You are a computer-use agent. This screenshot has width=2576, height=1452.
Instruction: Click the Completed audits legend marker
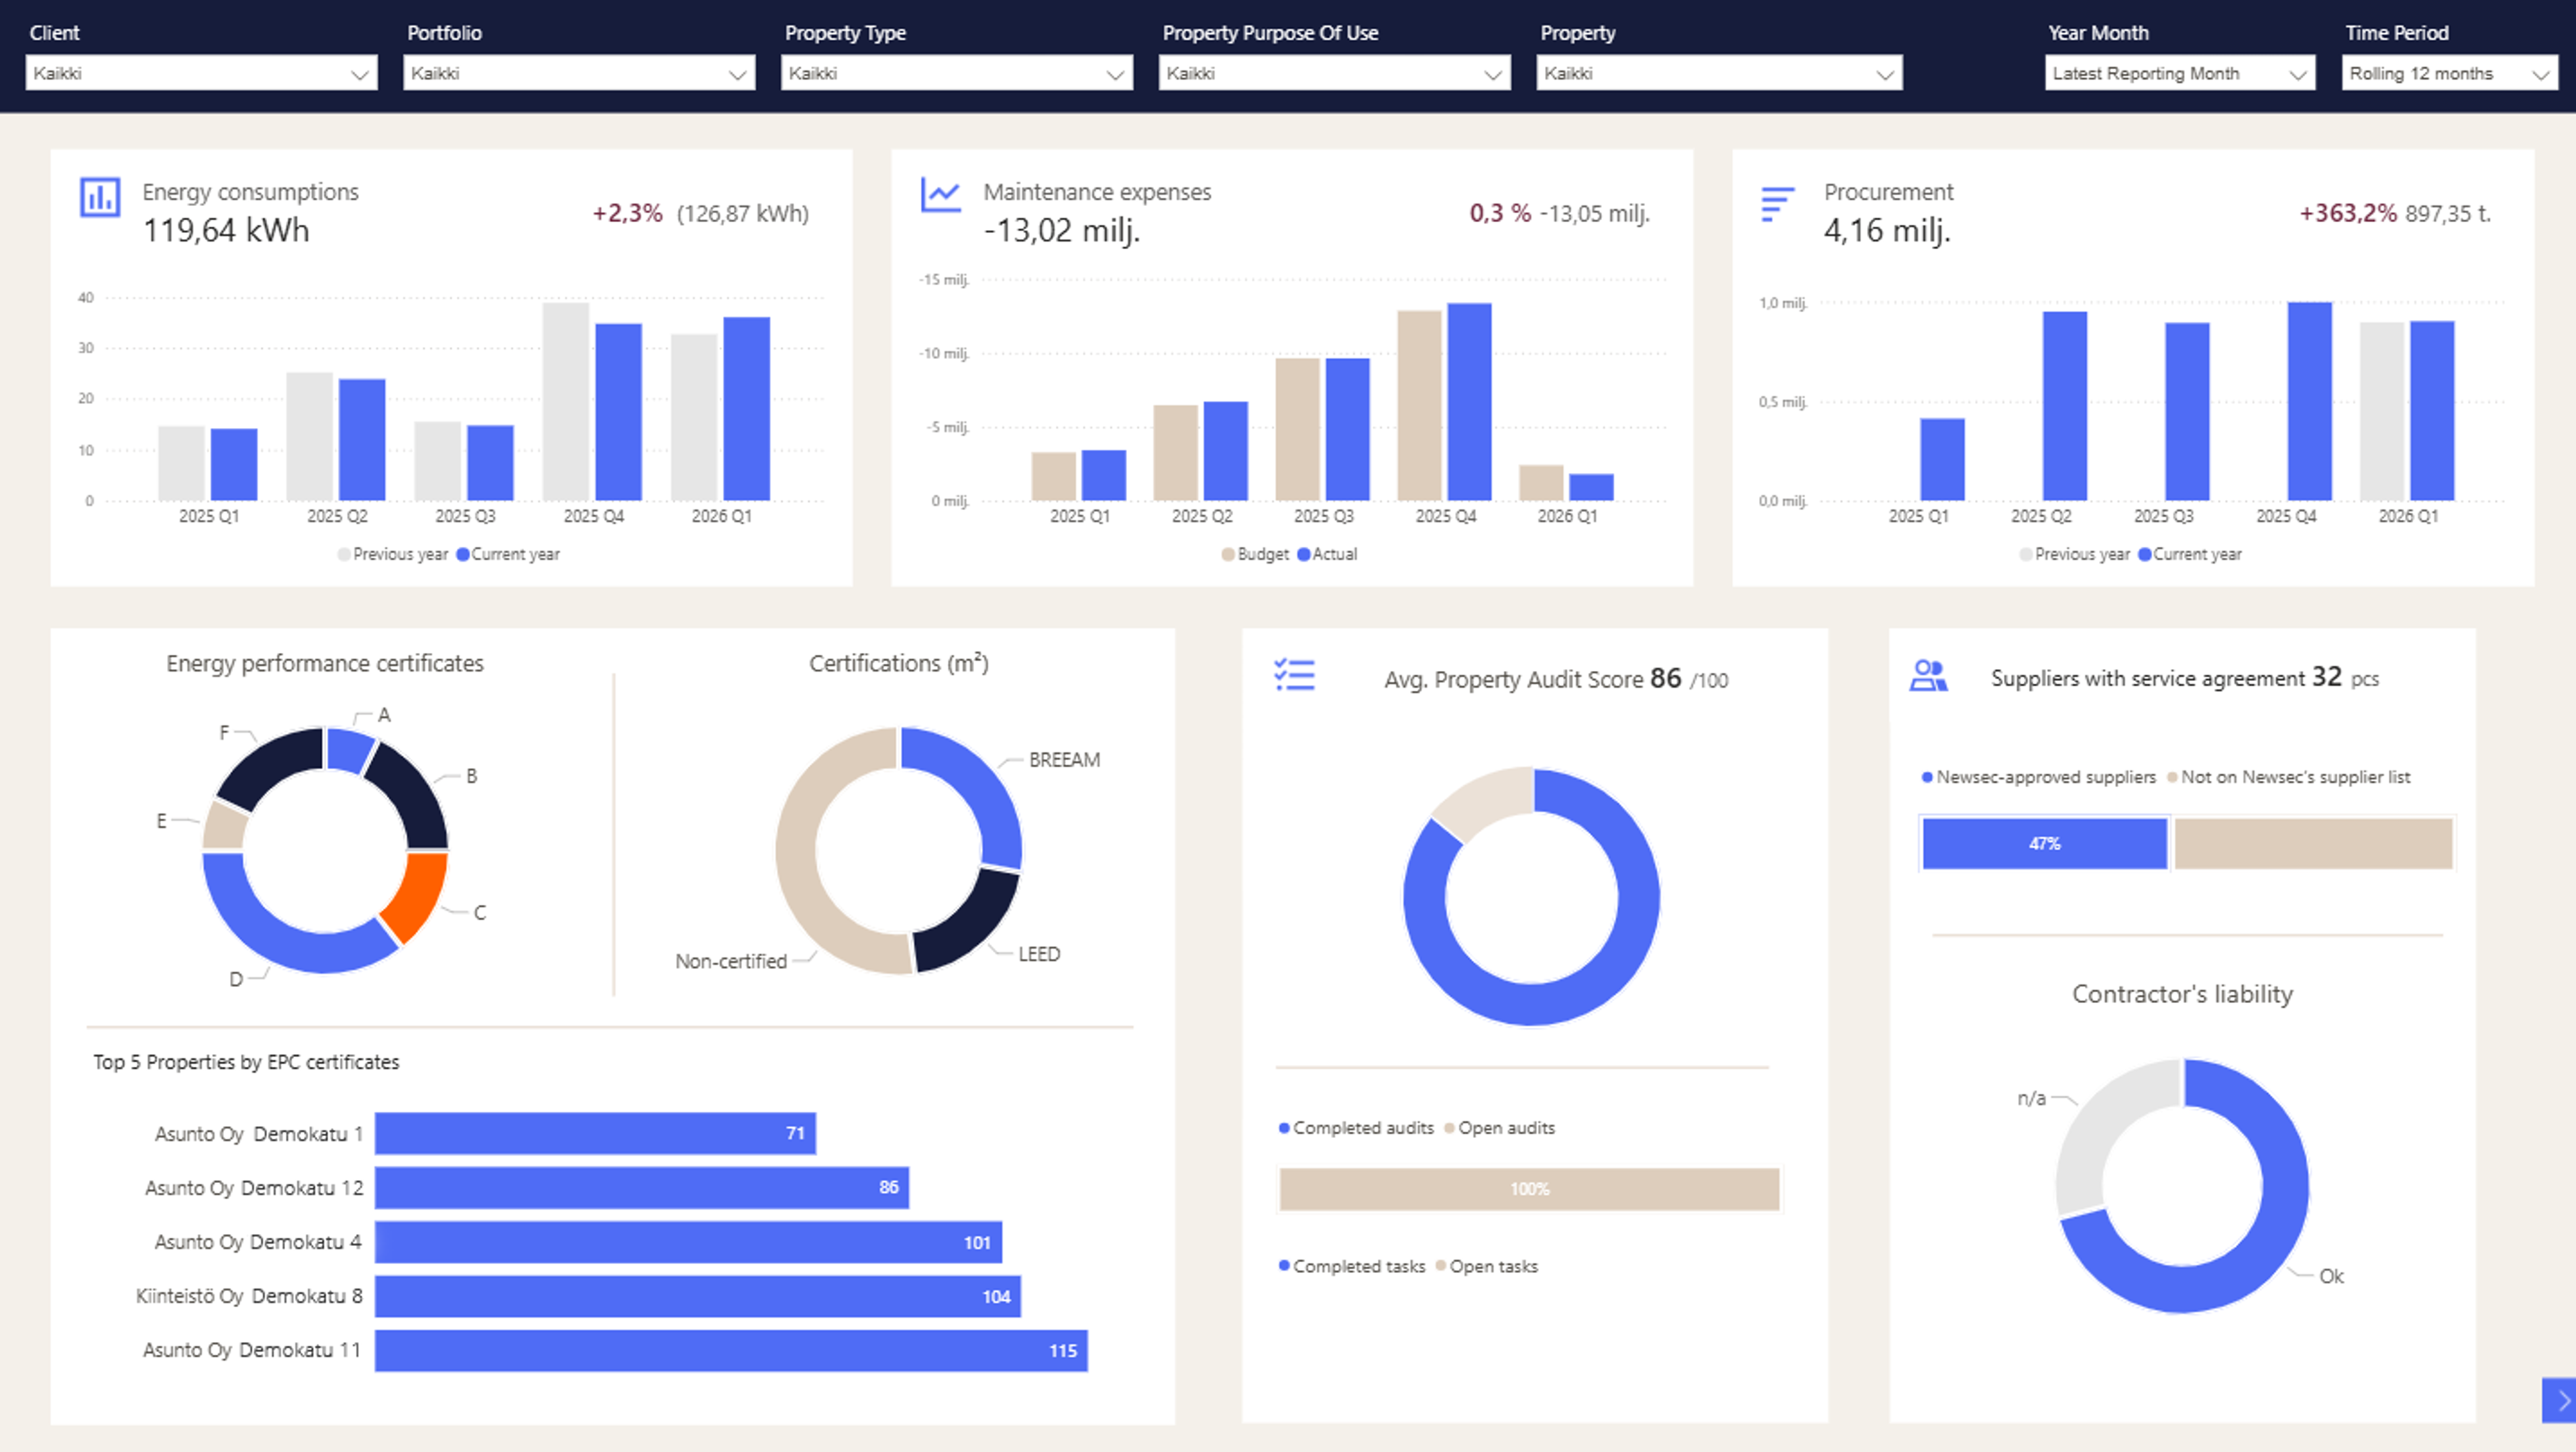(x=1284, y=1128)
